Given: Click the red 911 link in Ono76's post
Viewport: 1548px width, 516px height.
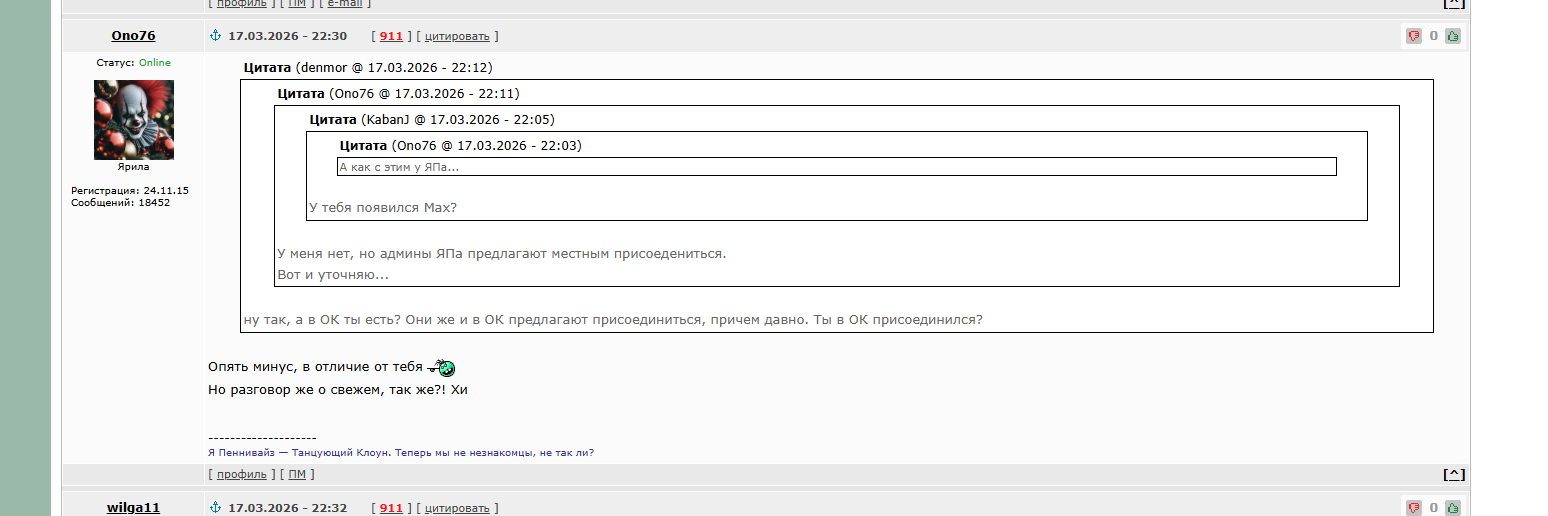Looking at the screenshot, I should pos(391,36).
